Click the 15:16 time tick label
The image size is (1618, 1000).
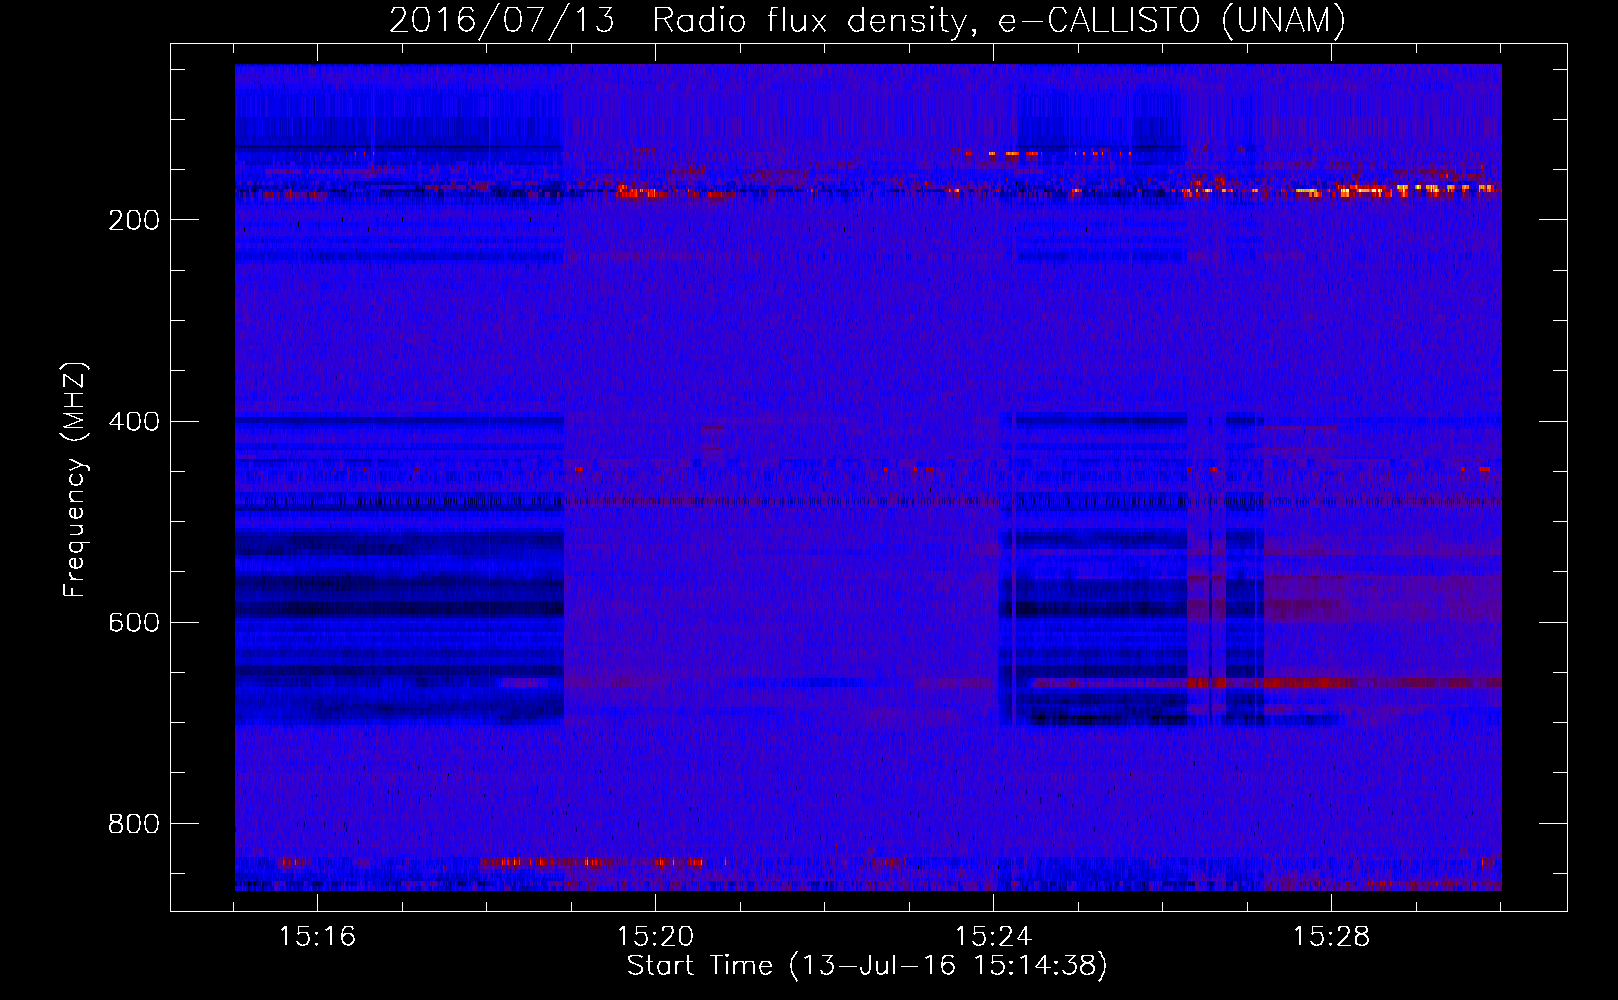tap(317, 937)
